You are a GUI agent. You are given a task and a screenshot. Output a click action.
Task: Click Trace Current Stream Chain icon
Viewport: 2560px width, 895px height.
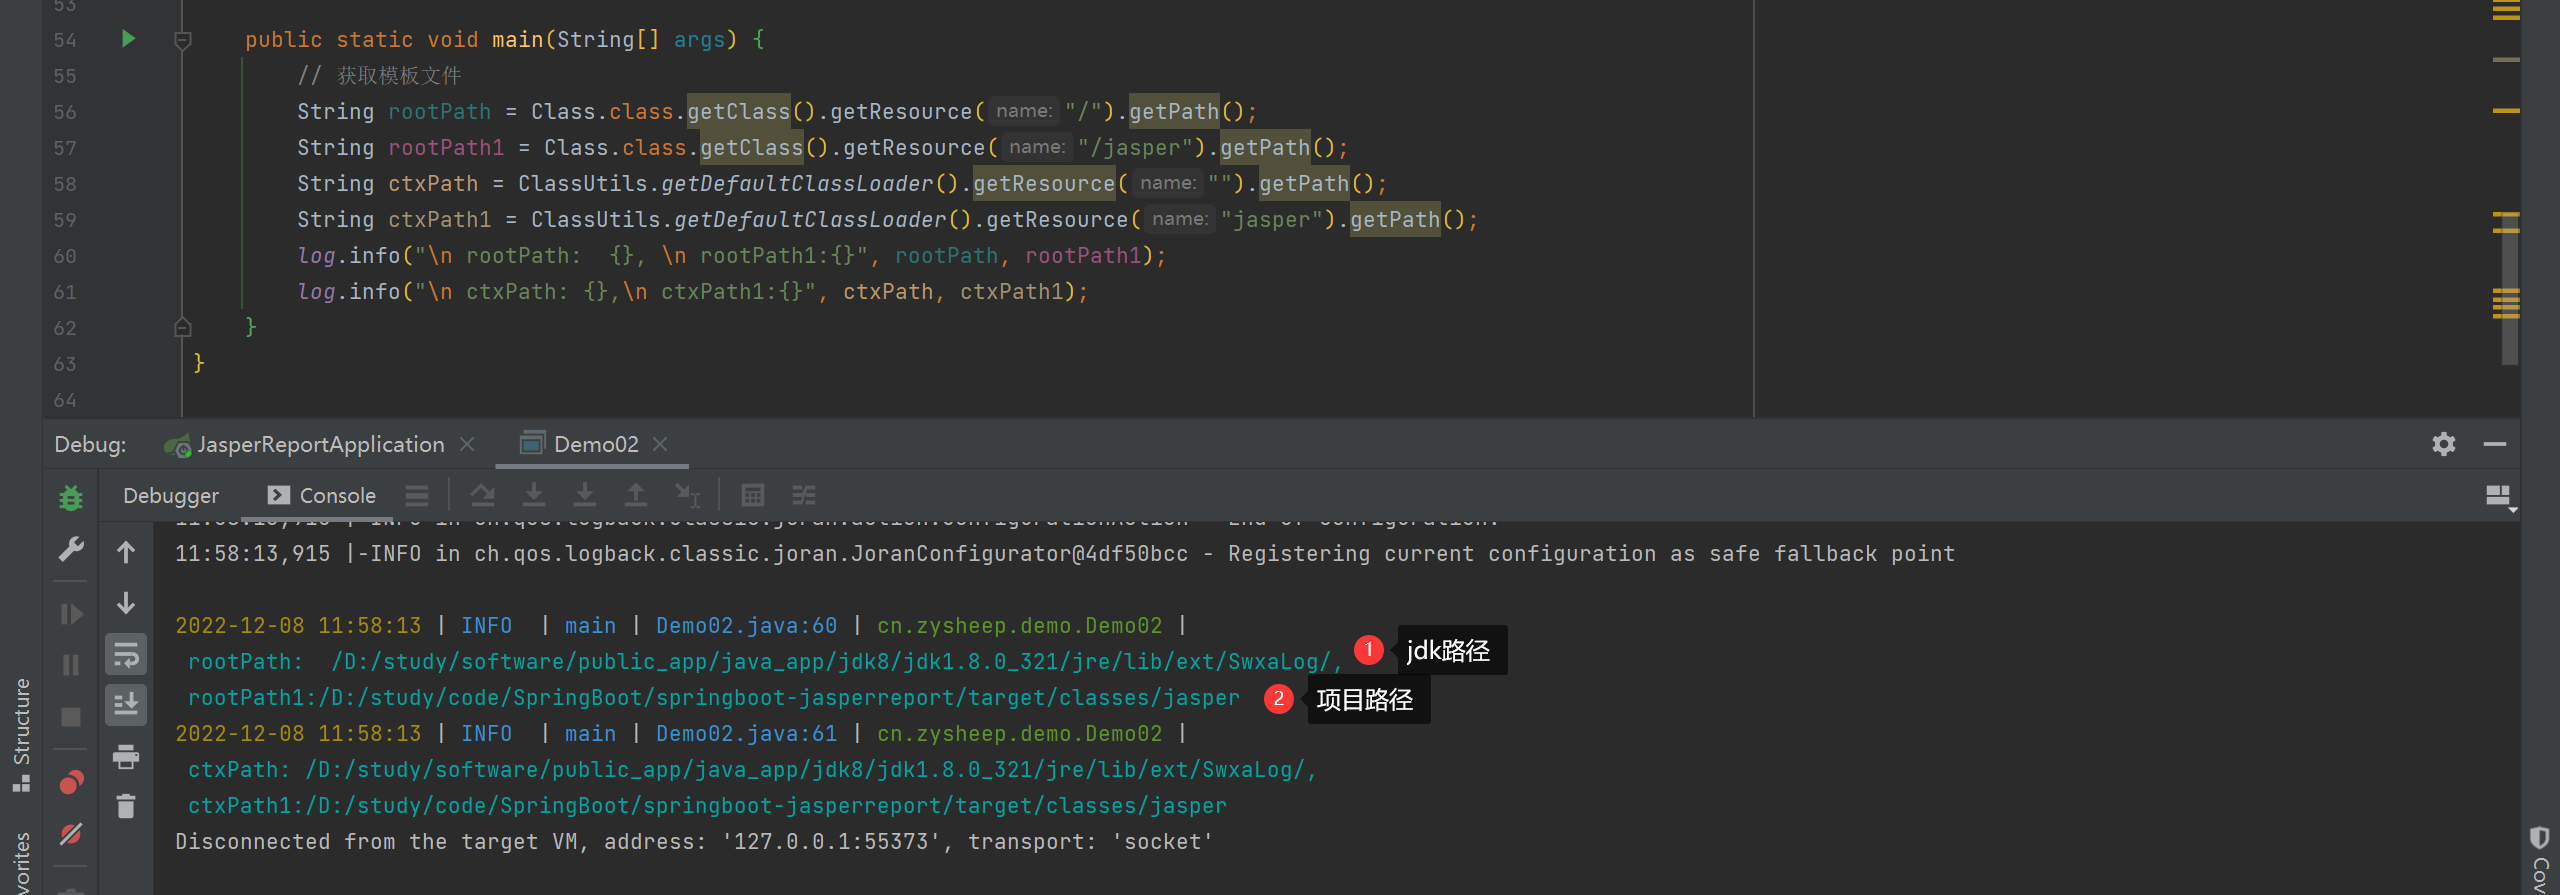point(804,495)
